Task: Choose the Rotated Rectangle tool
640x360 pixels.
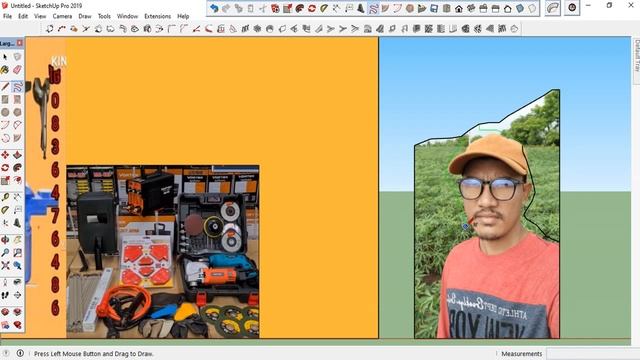Action: point(17,99)
